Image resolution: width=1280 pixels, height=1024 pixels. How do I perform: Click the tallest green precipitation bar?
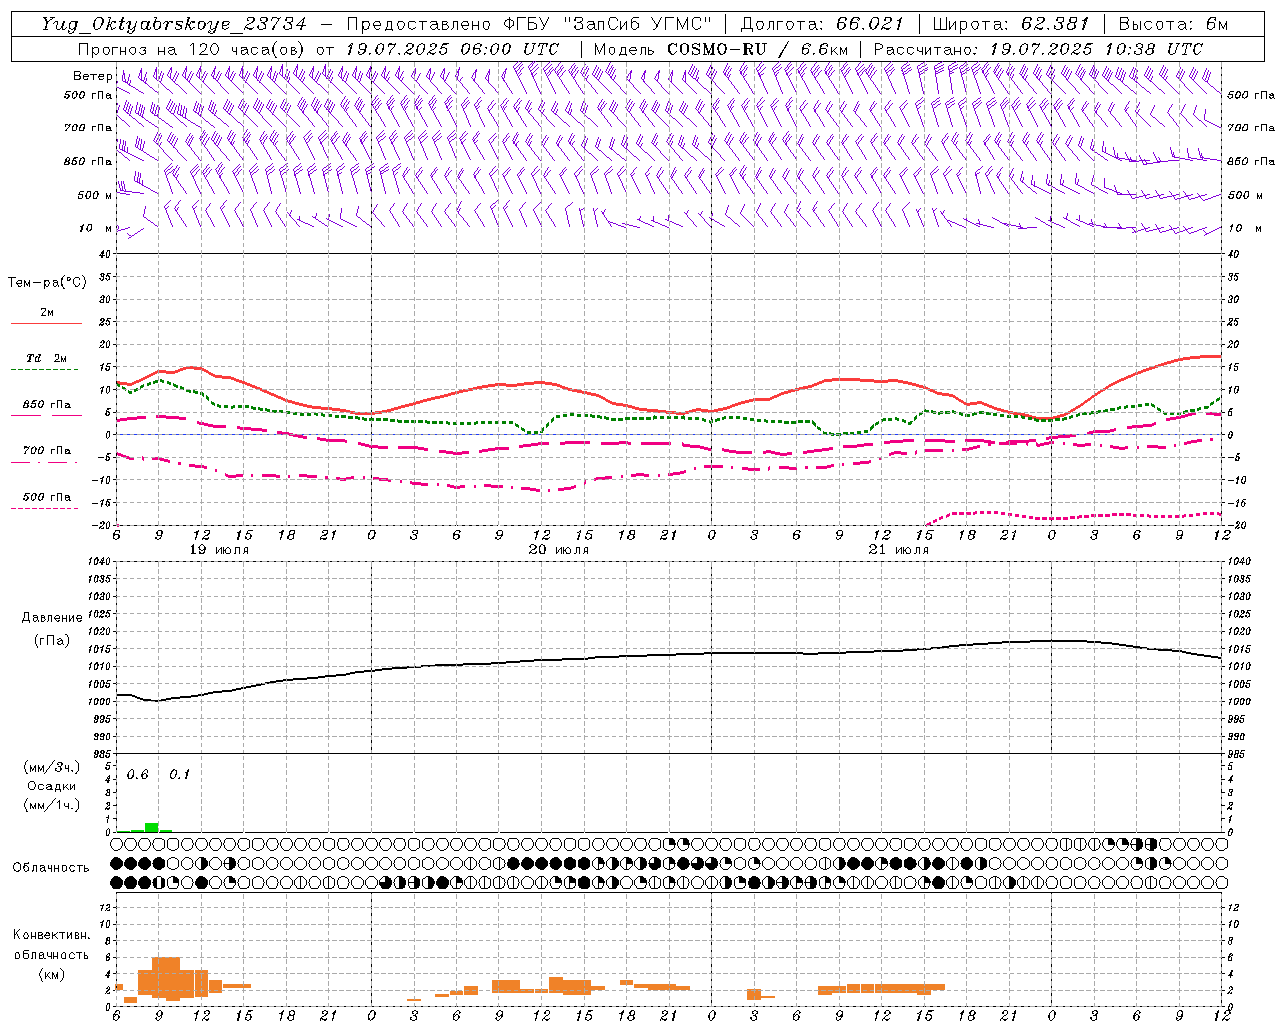coord(151,827)
